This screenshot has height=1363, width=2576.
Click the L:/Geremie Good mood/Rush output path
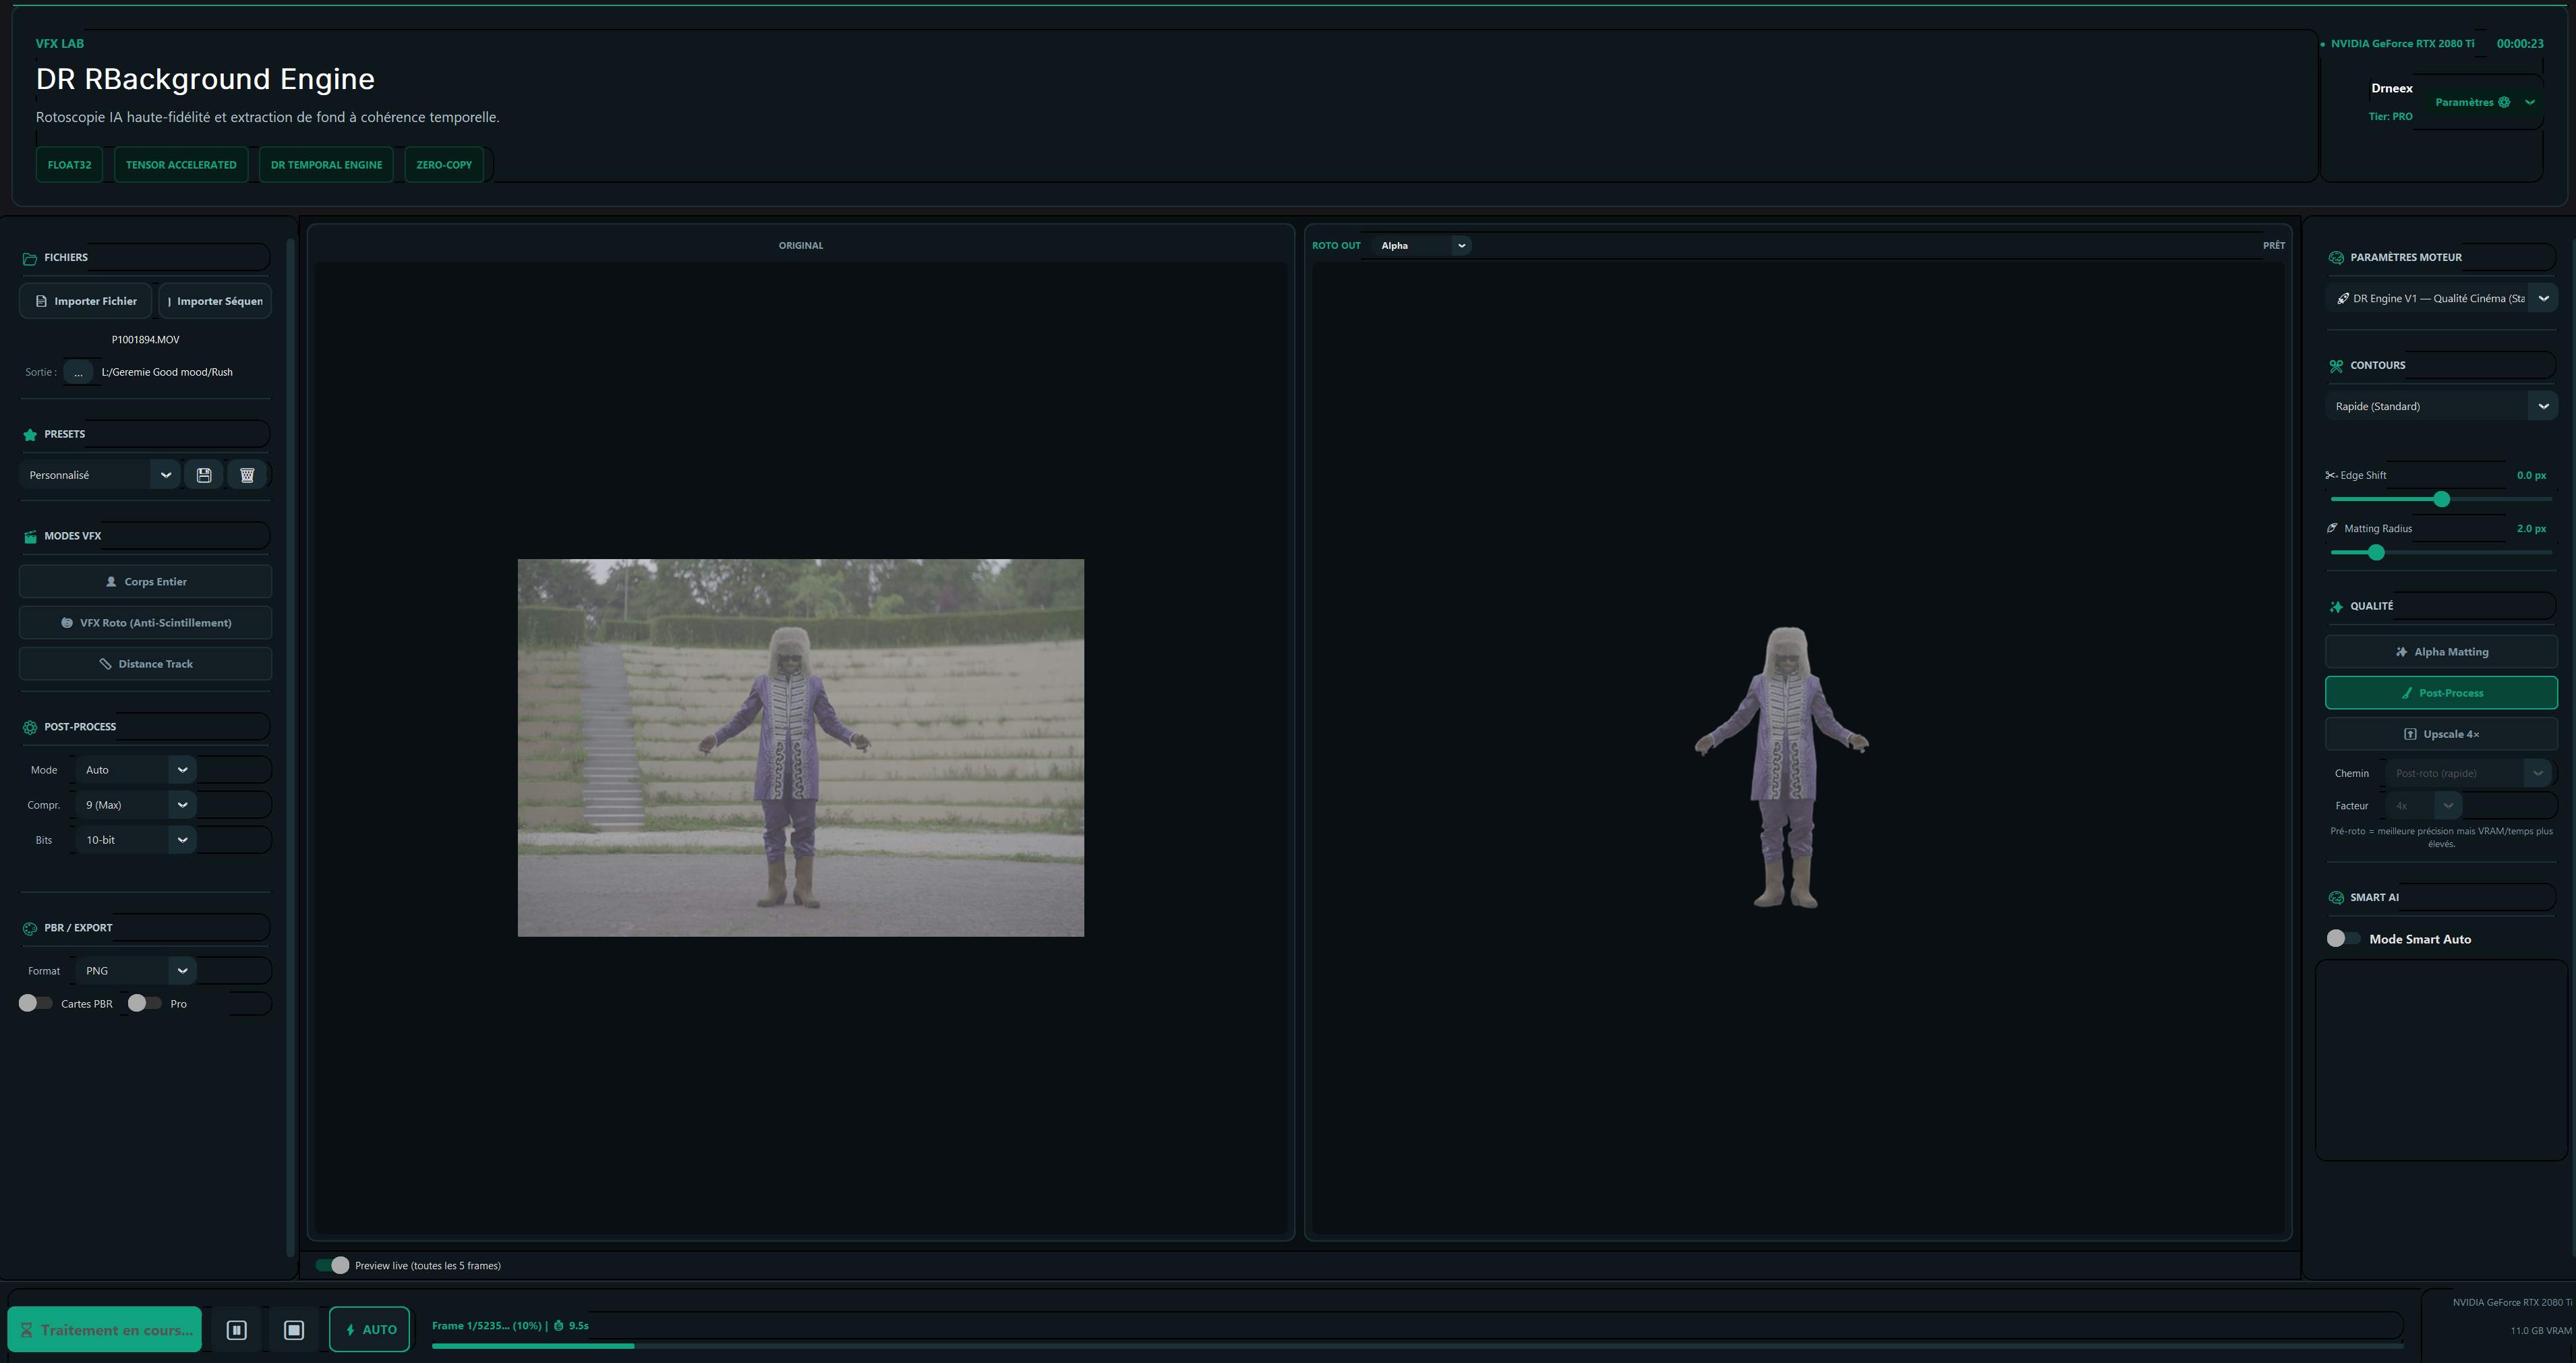167,372
